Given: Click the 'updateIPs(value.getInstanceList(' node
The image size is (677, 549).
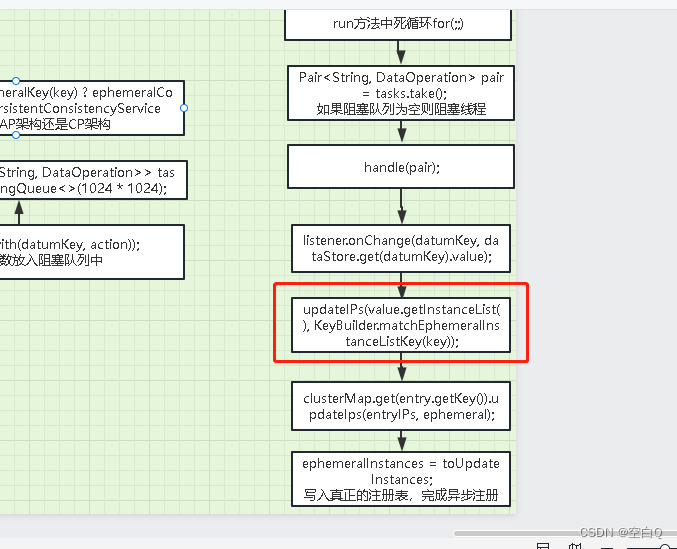Looking at the screenshot, I should pyautogui.click(x=401, y=325).
